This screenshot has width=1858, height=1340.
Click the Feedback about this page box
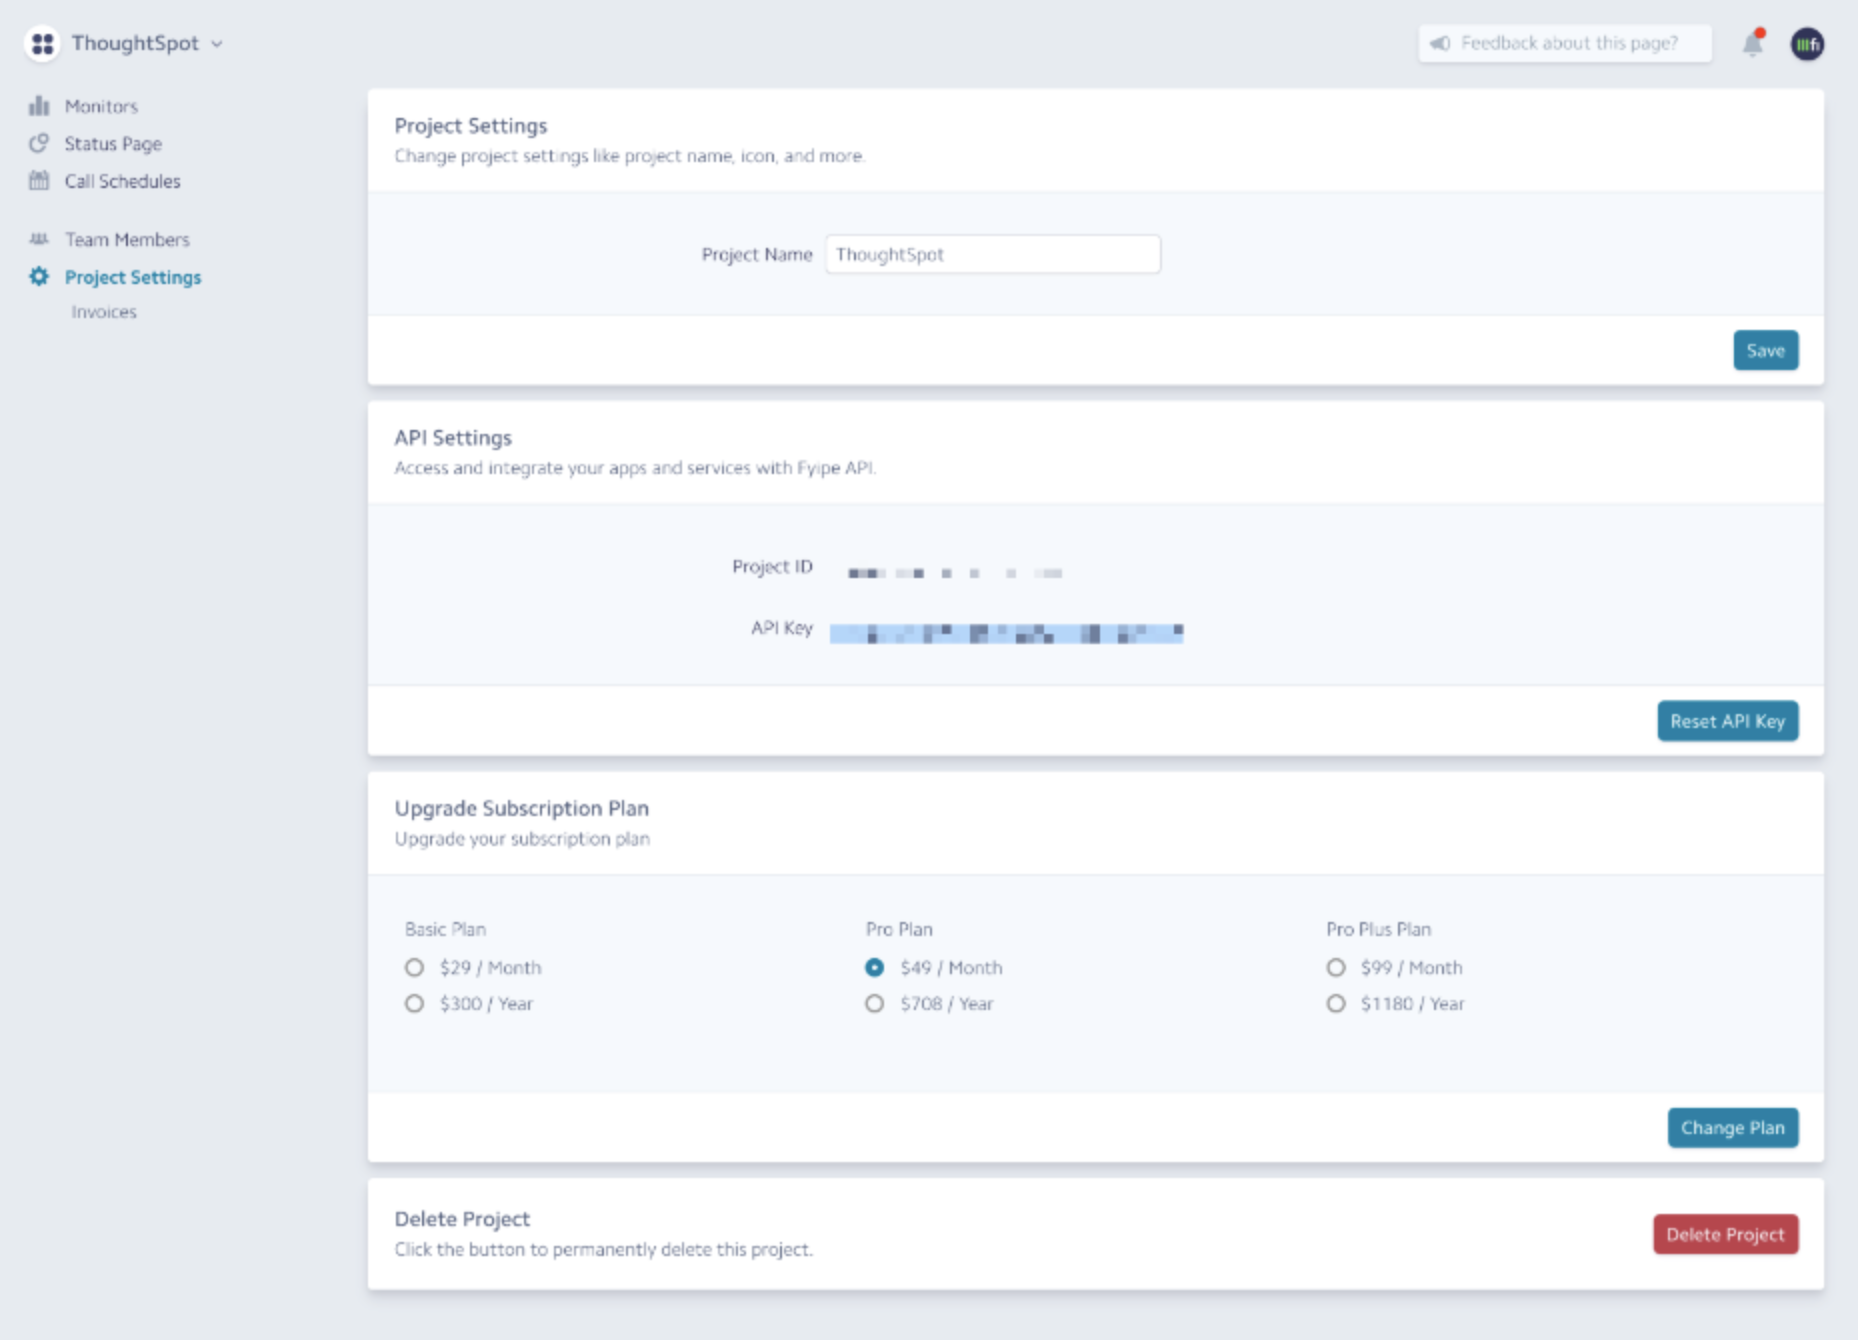coord(1565,43)
